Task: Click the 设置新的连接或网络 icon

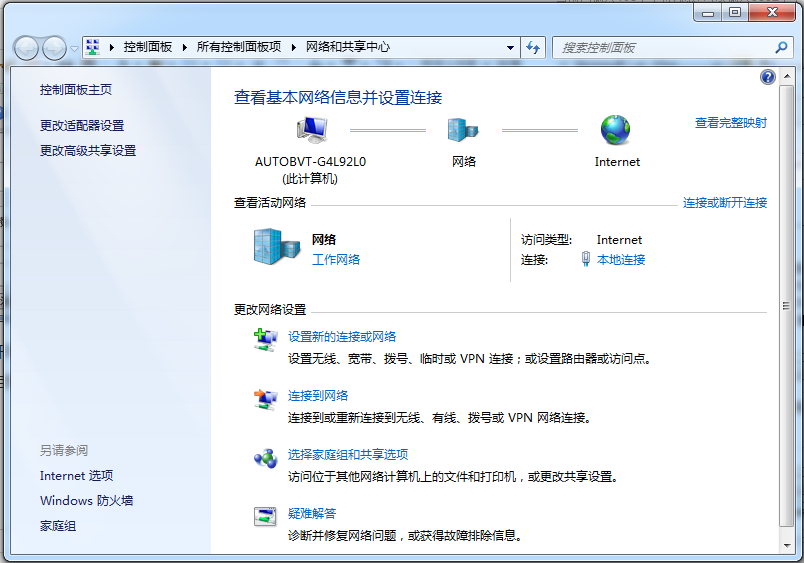Action: coord(265,341)
